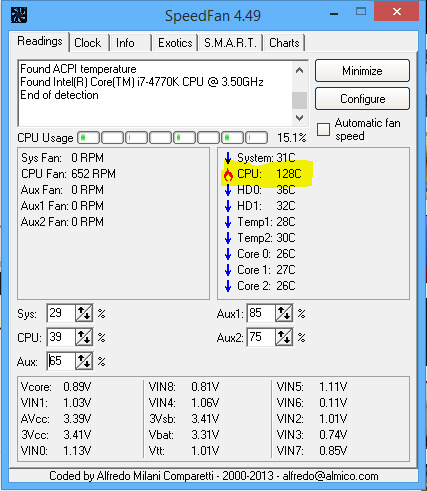Image resolution: width=427 pixels, height=491 pixels.
Task: Select the 'Aux2 Fan: 0 RPM' reading
Action: (62, 222)
